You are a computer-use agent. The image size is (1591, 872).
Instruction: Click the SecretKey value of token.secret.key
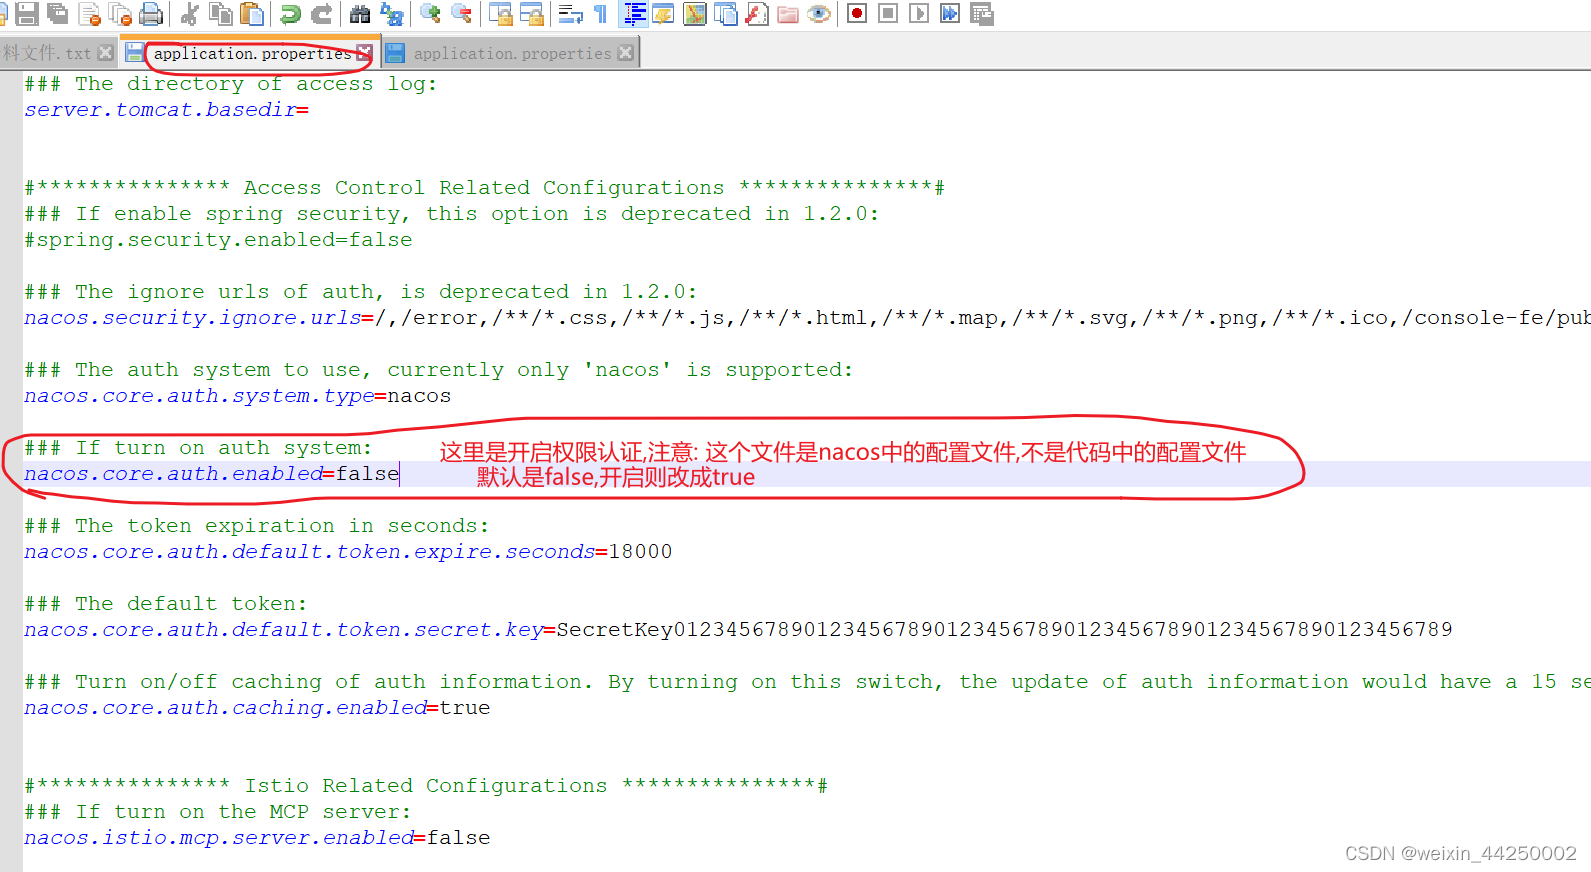[x=1004, y=630]
